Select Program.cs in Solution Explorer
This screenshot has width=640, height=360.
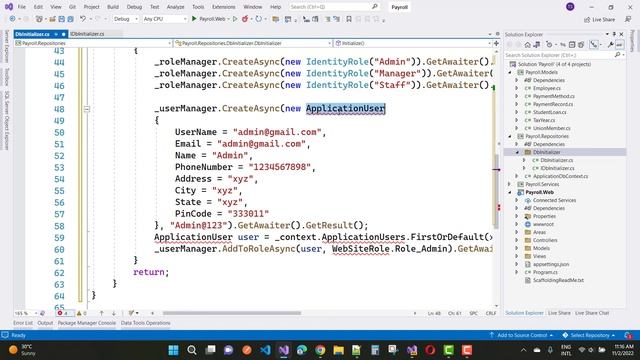click(x=545, y=272)
